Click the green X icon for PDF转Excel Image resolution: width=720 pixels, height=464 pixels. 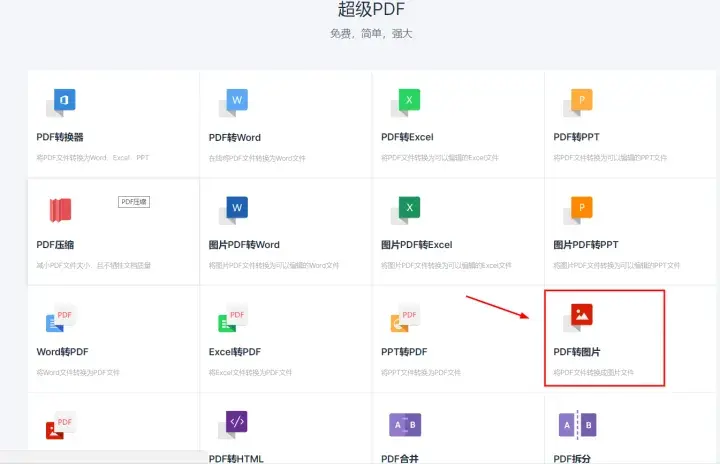(405, 102)
